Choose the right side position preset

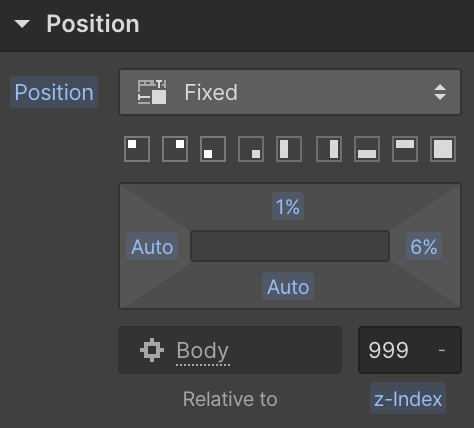coord(329,149)
